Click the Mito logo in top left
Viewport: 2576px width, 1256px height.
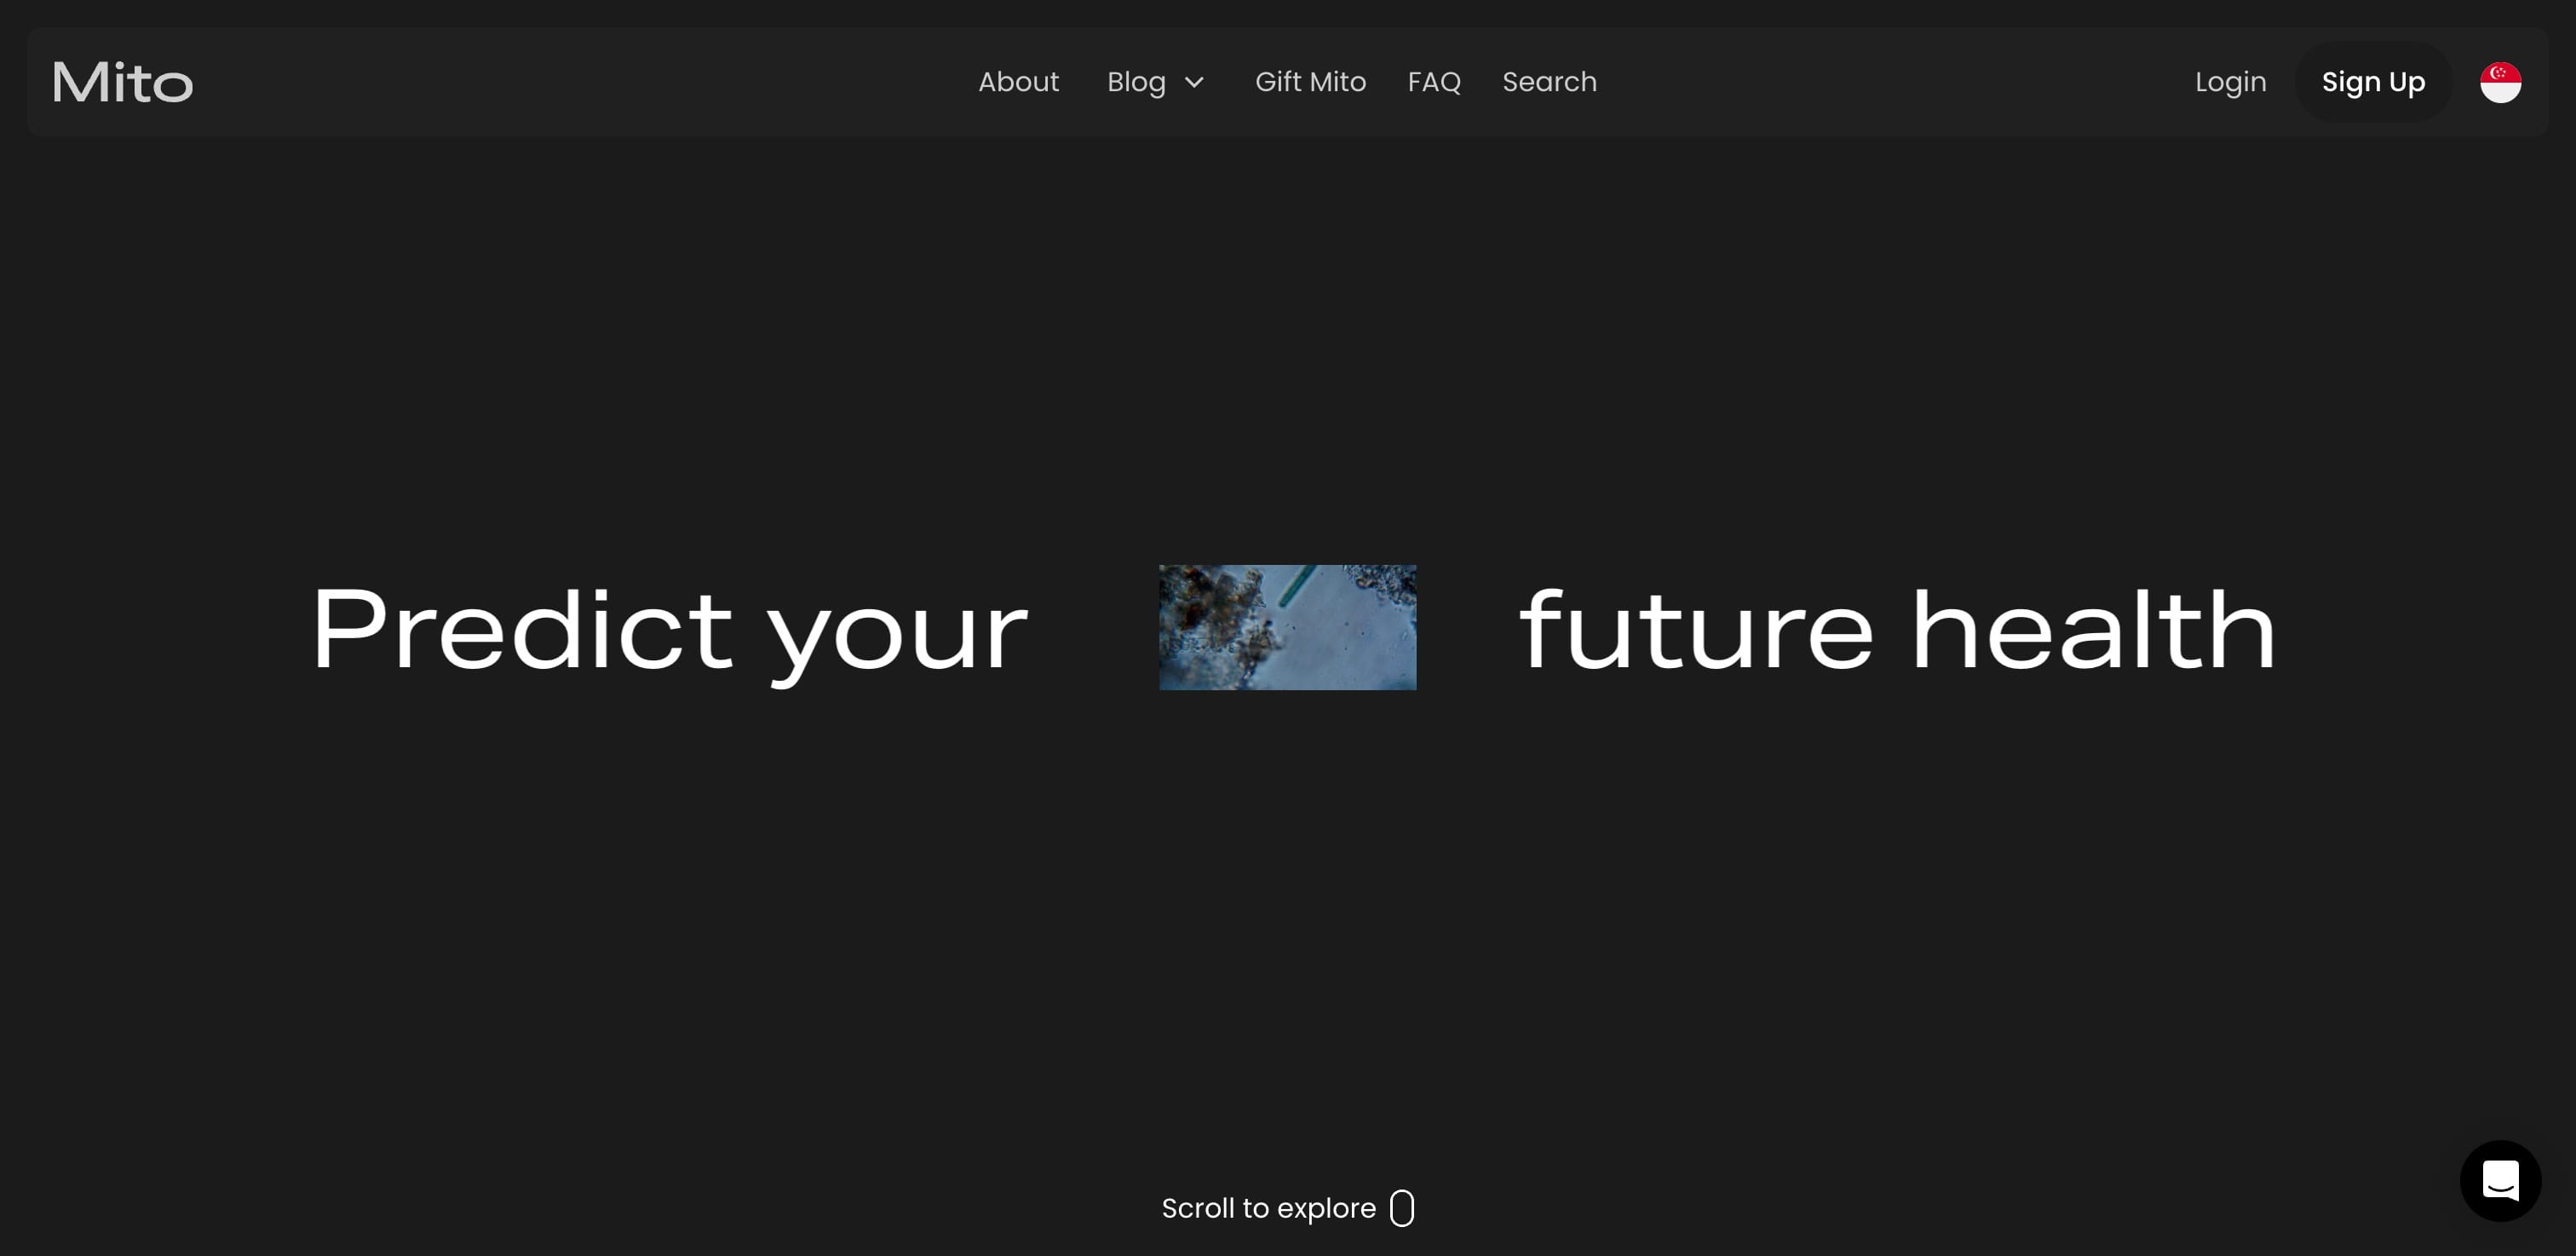(122, 82)
